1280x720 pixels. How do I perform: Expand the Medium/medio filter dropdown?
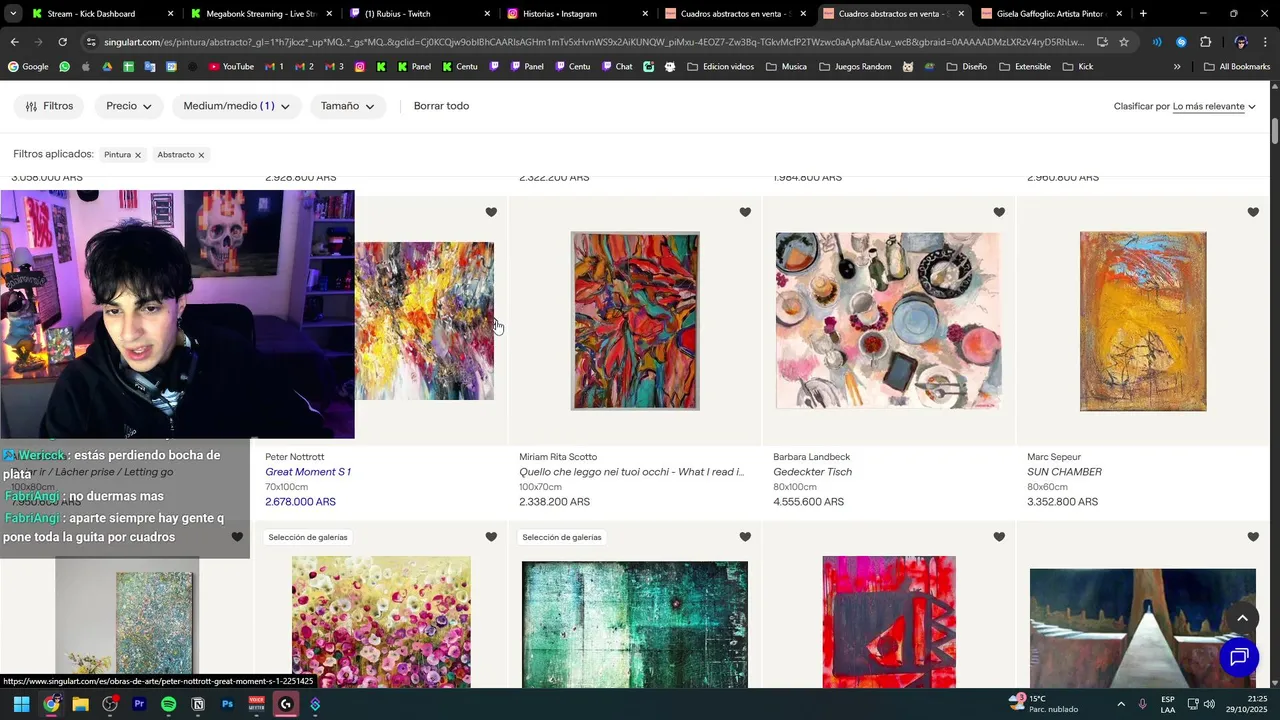point(236,106)
